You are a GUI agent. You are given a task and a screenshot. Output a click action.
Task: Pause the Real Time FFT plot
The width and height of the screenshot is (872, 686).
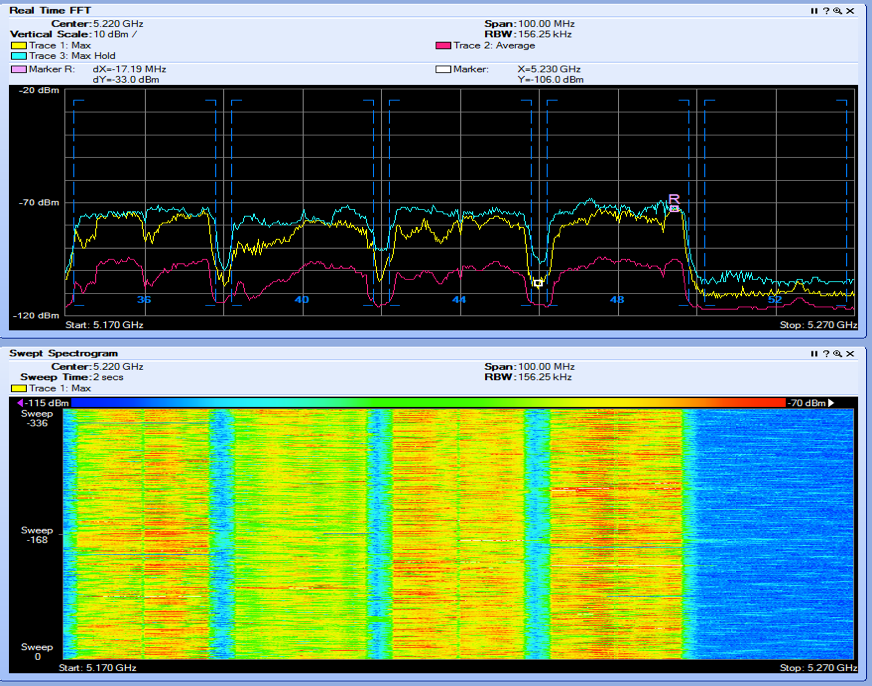tap(815, 10)
